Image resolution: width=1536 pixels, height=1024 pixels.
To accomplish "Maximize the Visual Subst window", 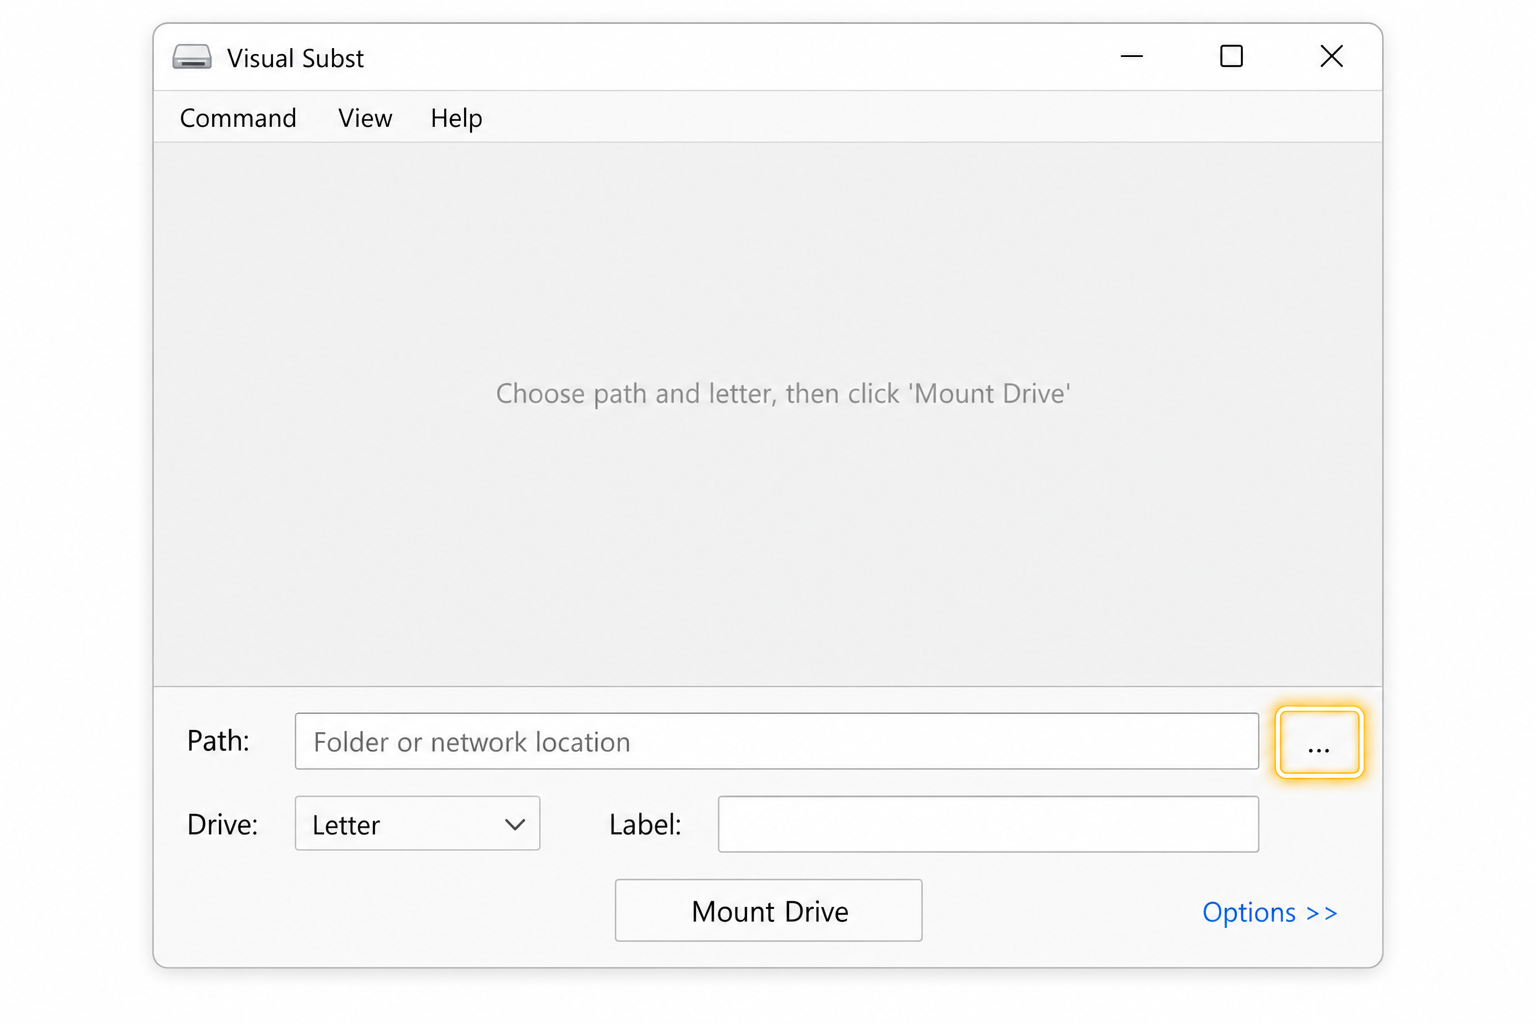I will click(1231, 57).
